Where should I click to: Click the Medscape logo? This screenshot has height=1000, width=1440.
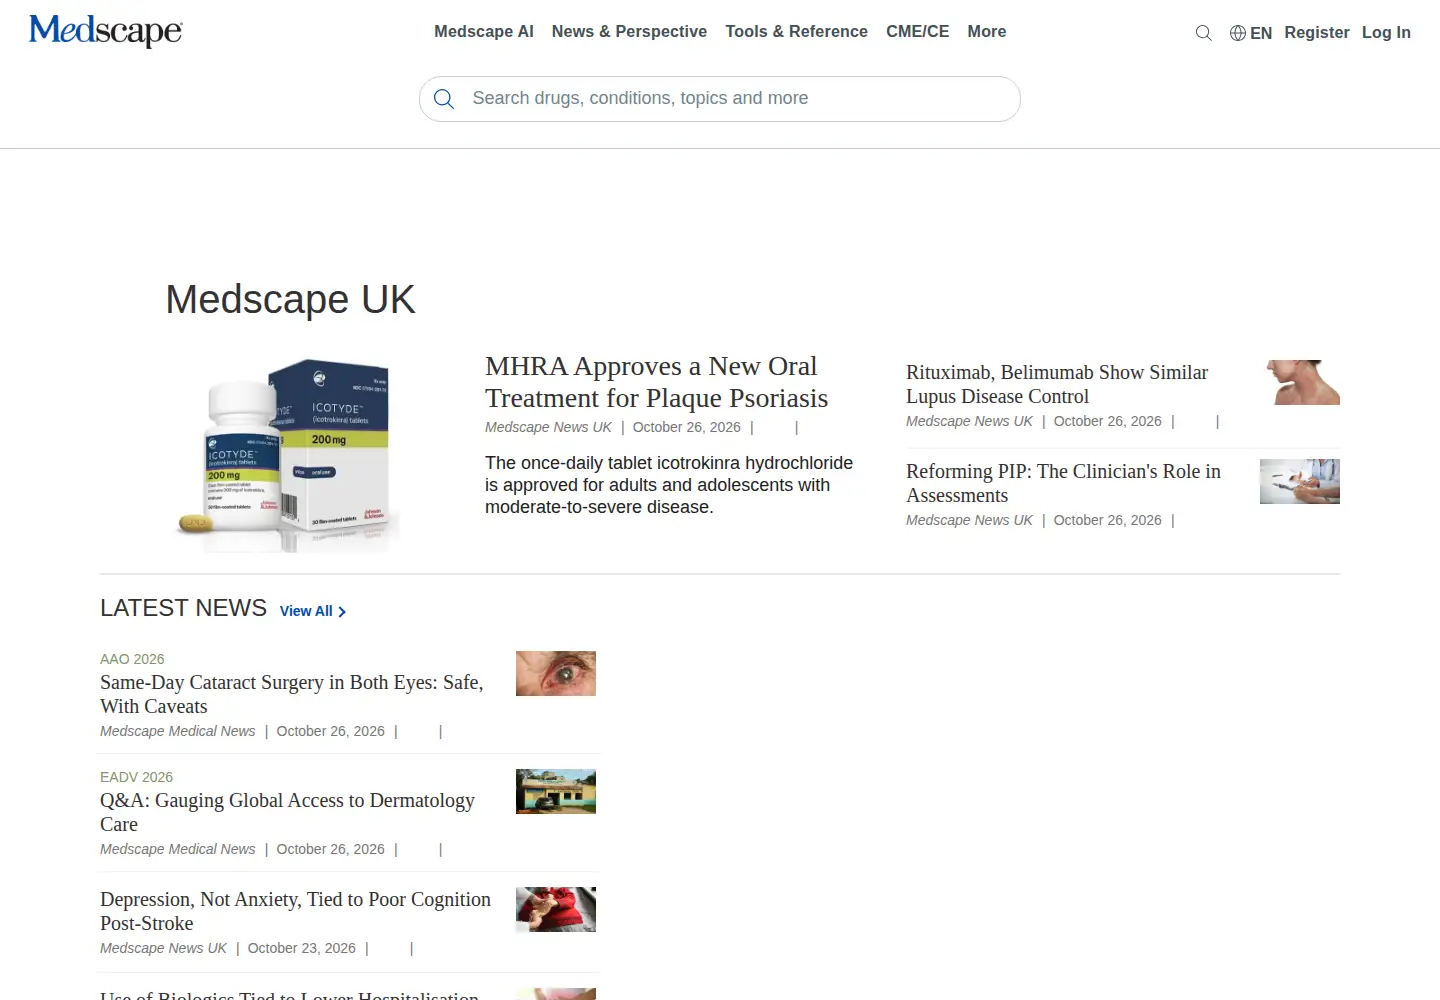point(106,31)
